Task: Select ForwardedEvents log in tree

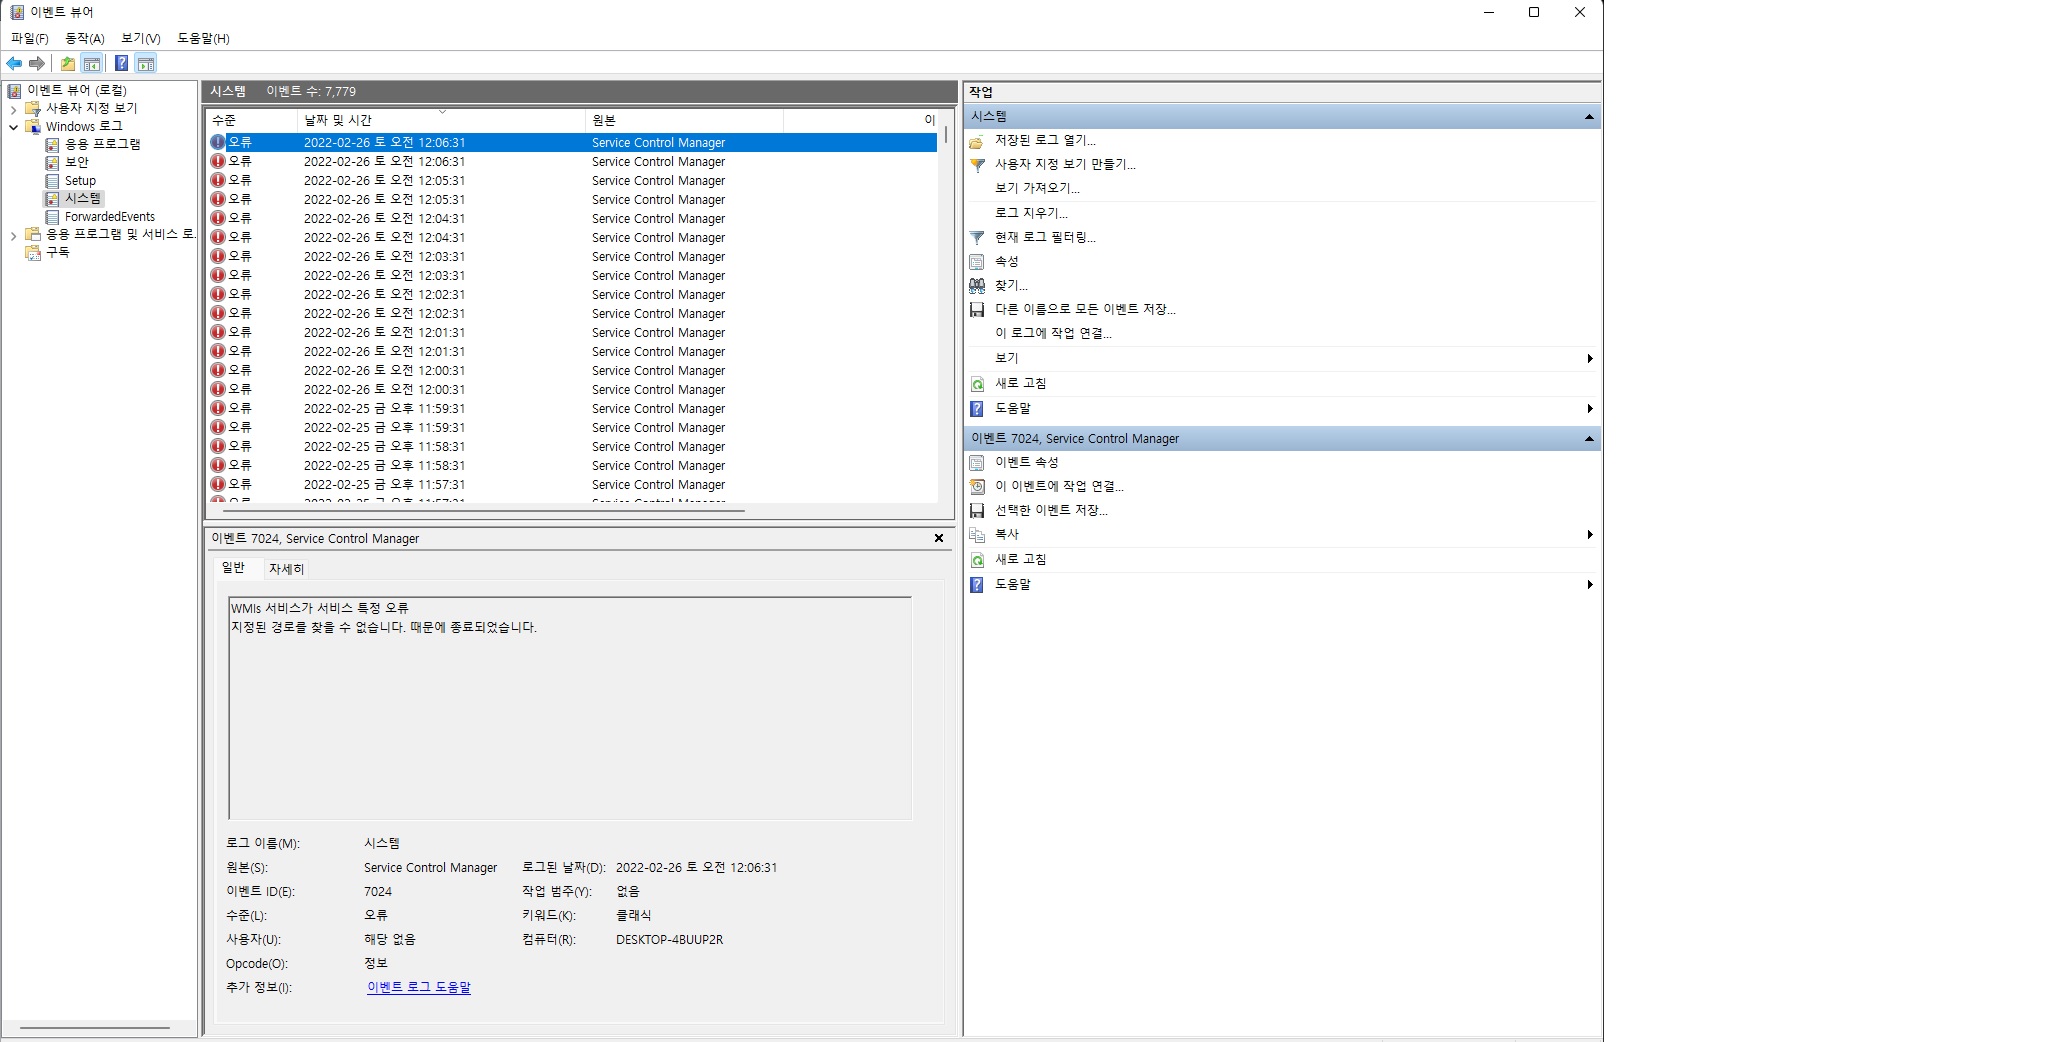Action: point(110,217)
